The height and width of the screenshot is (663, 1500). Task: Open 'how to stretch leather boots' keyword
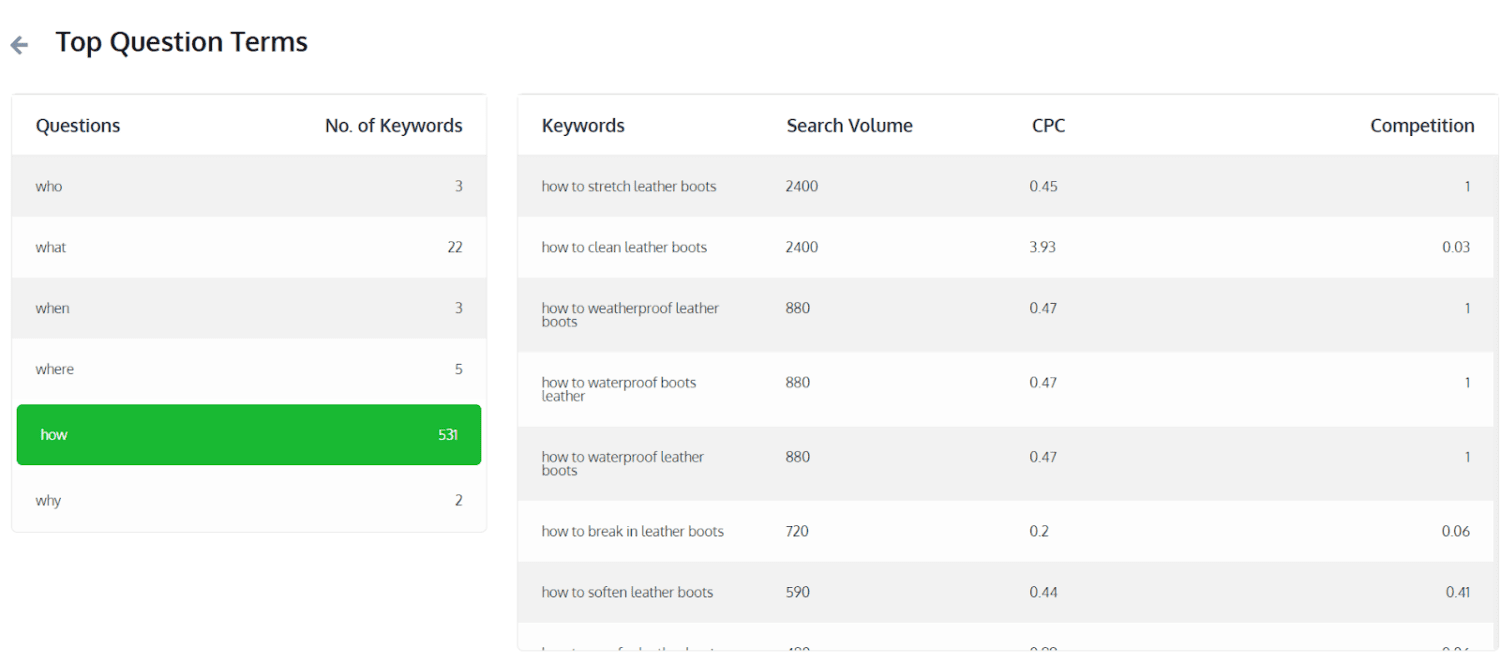pos(629,186)
